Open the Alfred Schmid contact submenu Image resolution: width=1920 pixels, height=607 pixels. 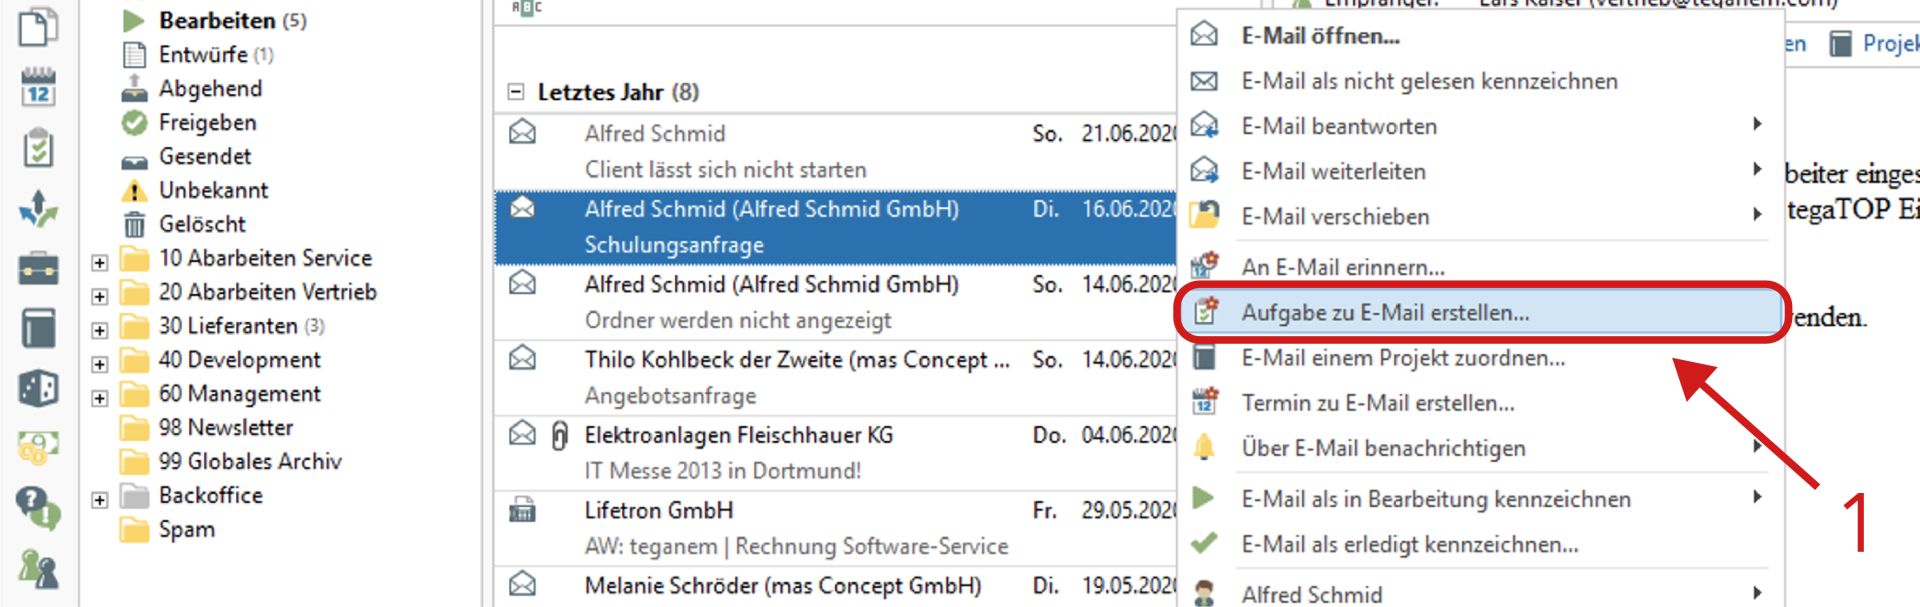pos(1480,593)
